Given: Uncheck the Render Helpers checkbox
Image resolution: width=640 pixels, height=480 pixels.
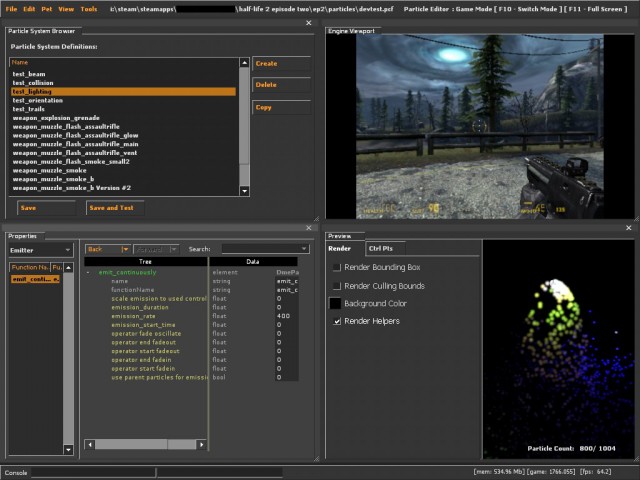Looking at the screenshot, I should pyautogui.click(x=336, y=321).
